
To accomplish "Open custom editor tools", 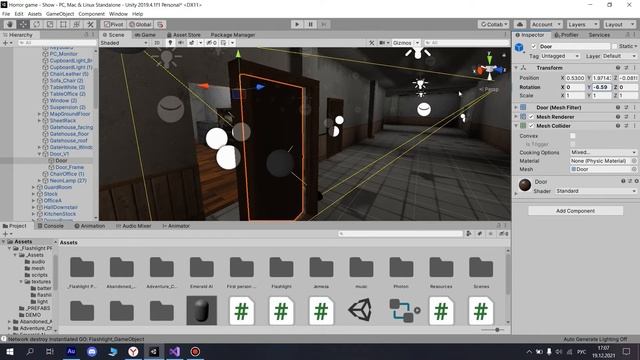I will [90, 24].
